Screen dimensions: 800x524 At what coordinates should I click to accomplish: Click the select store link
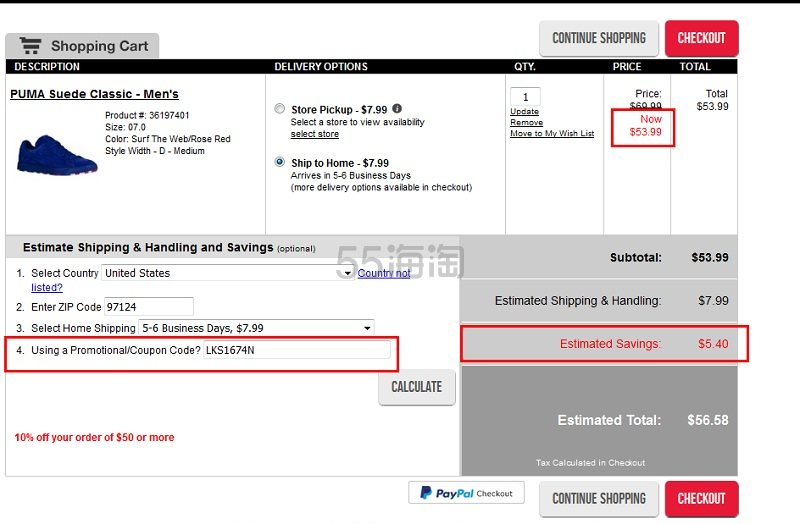[315, 134]
